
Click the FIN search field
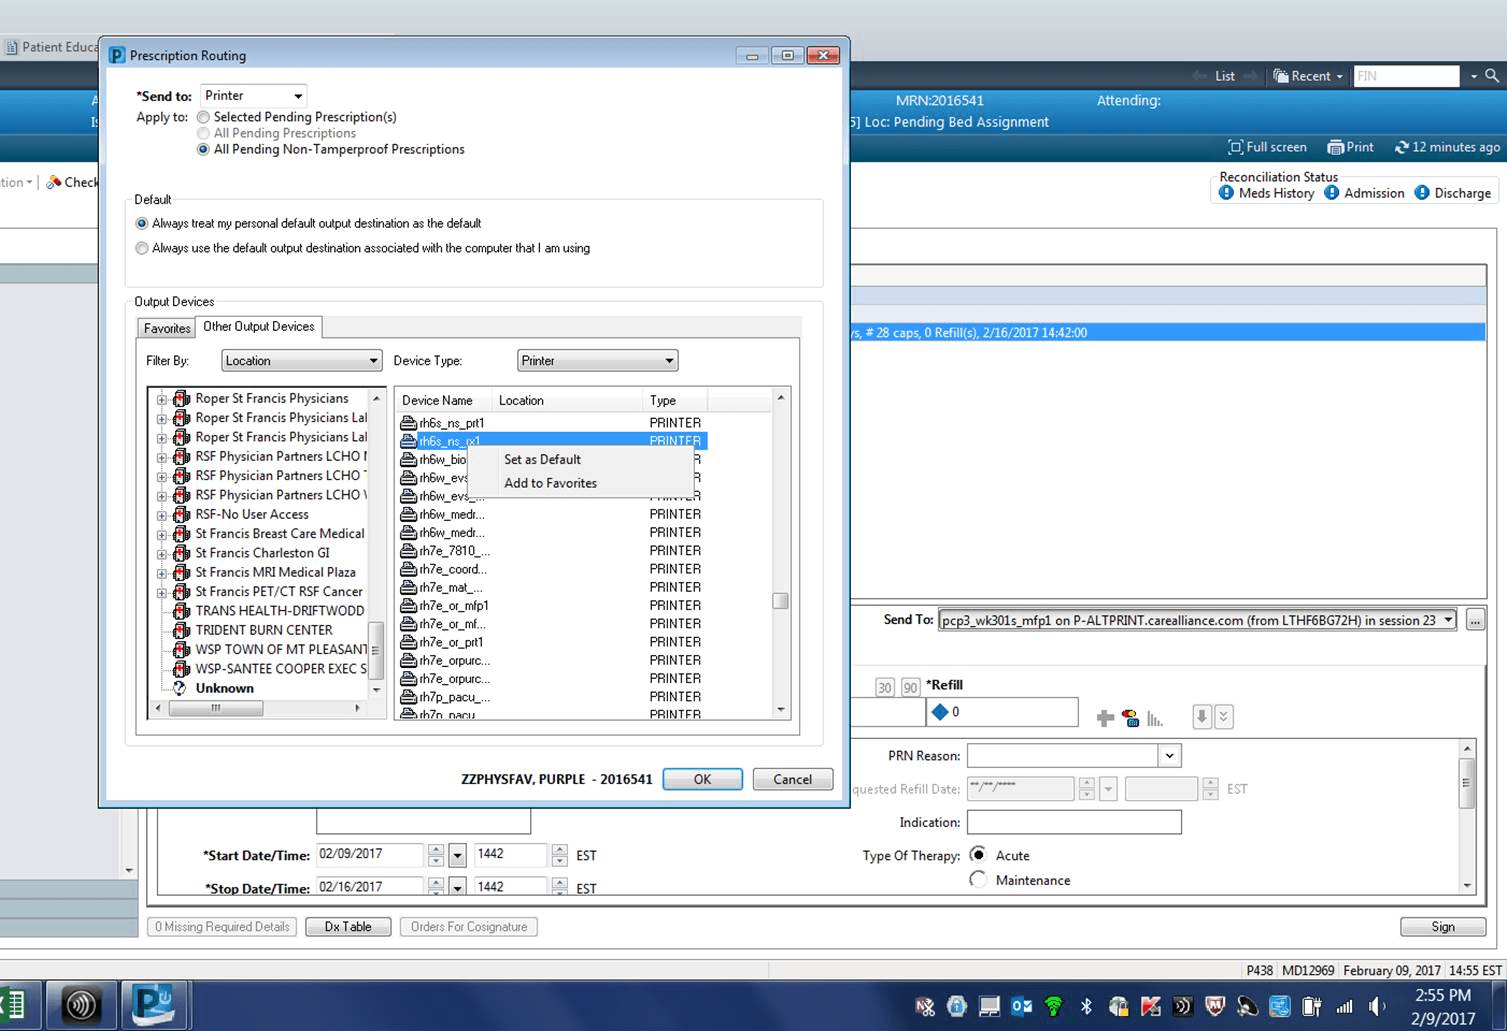(1406, 76)
